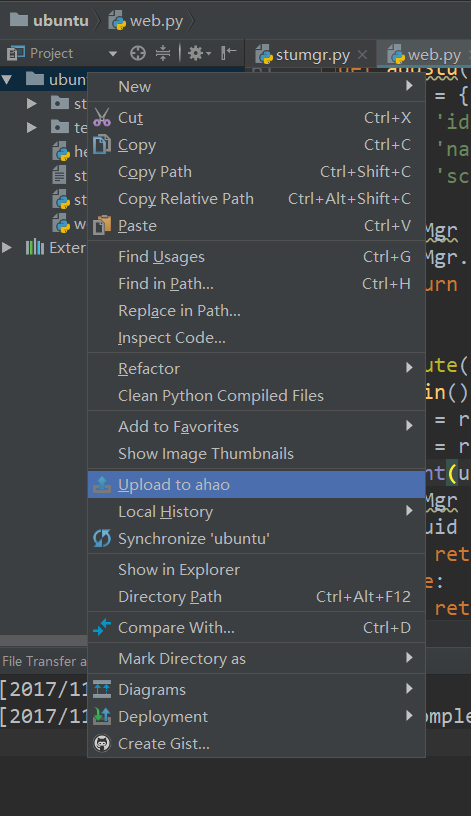
Task: Click the Paste clipboard icon
Action: click(x=101, y=225)
